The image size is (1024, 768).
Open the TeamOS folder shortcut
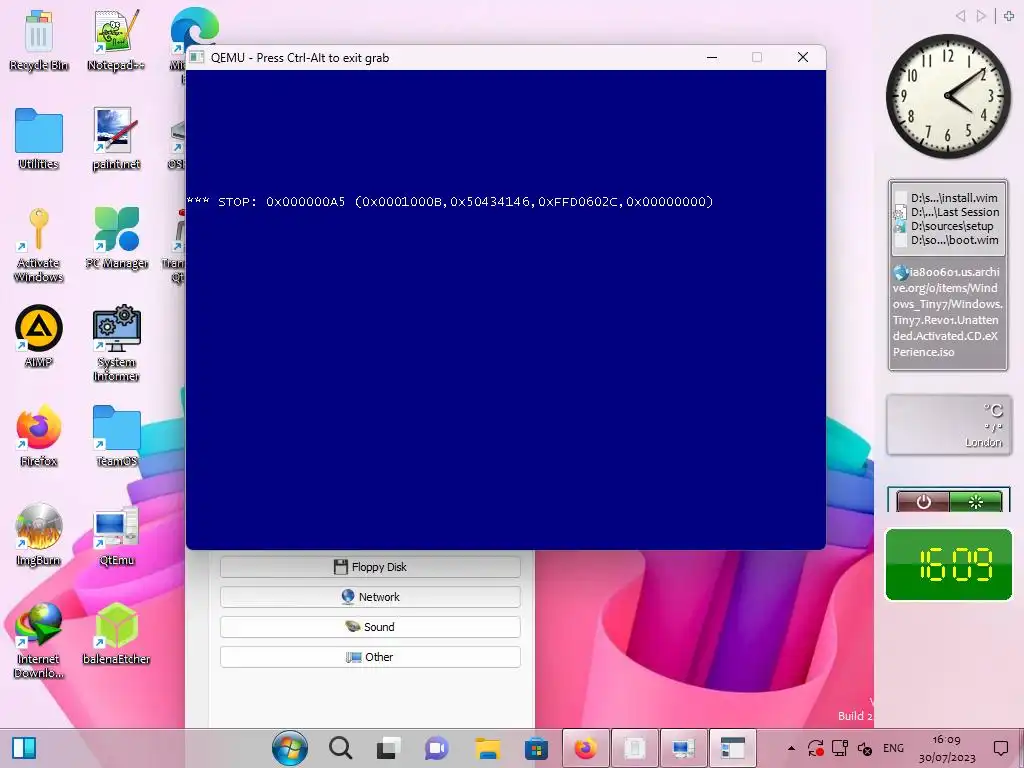coord(116,436)
